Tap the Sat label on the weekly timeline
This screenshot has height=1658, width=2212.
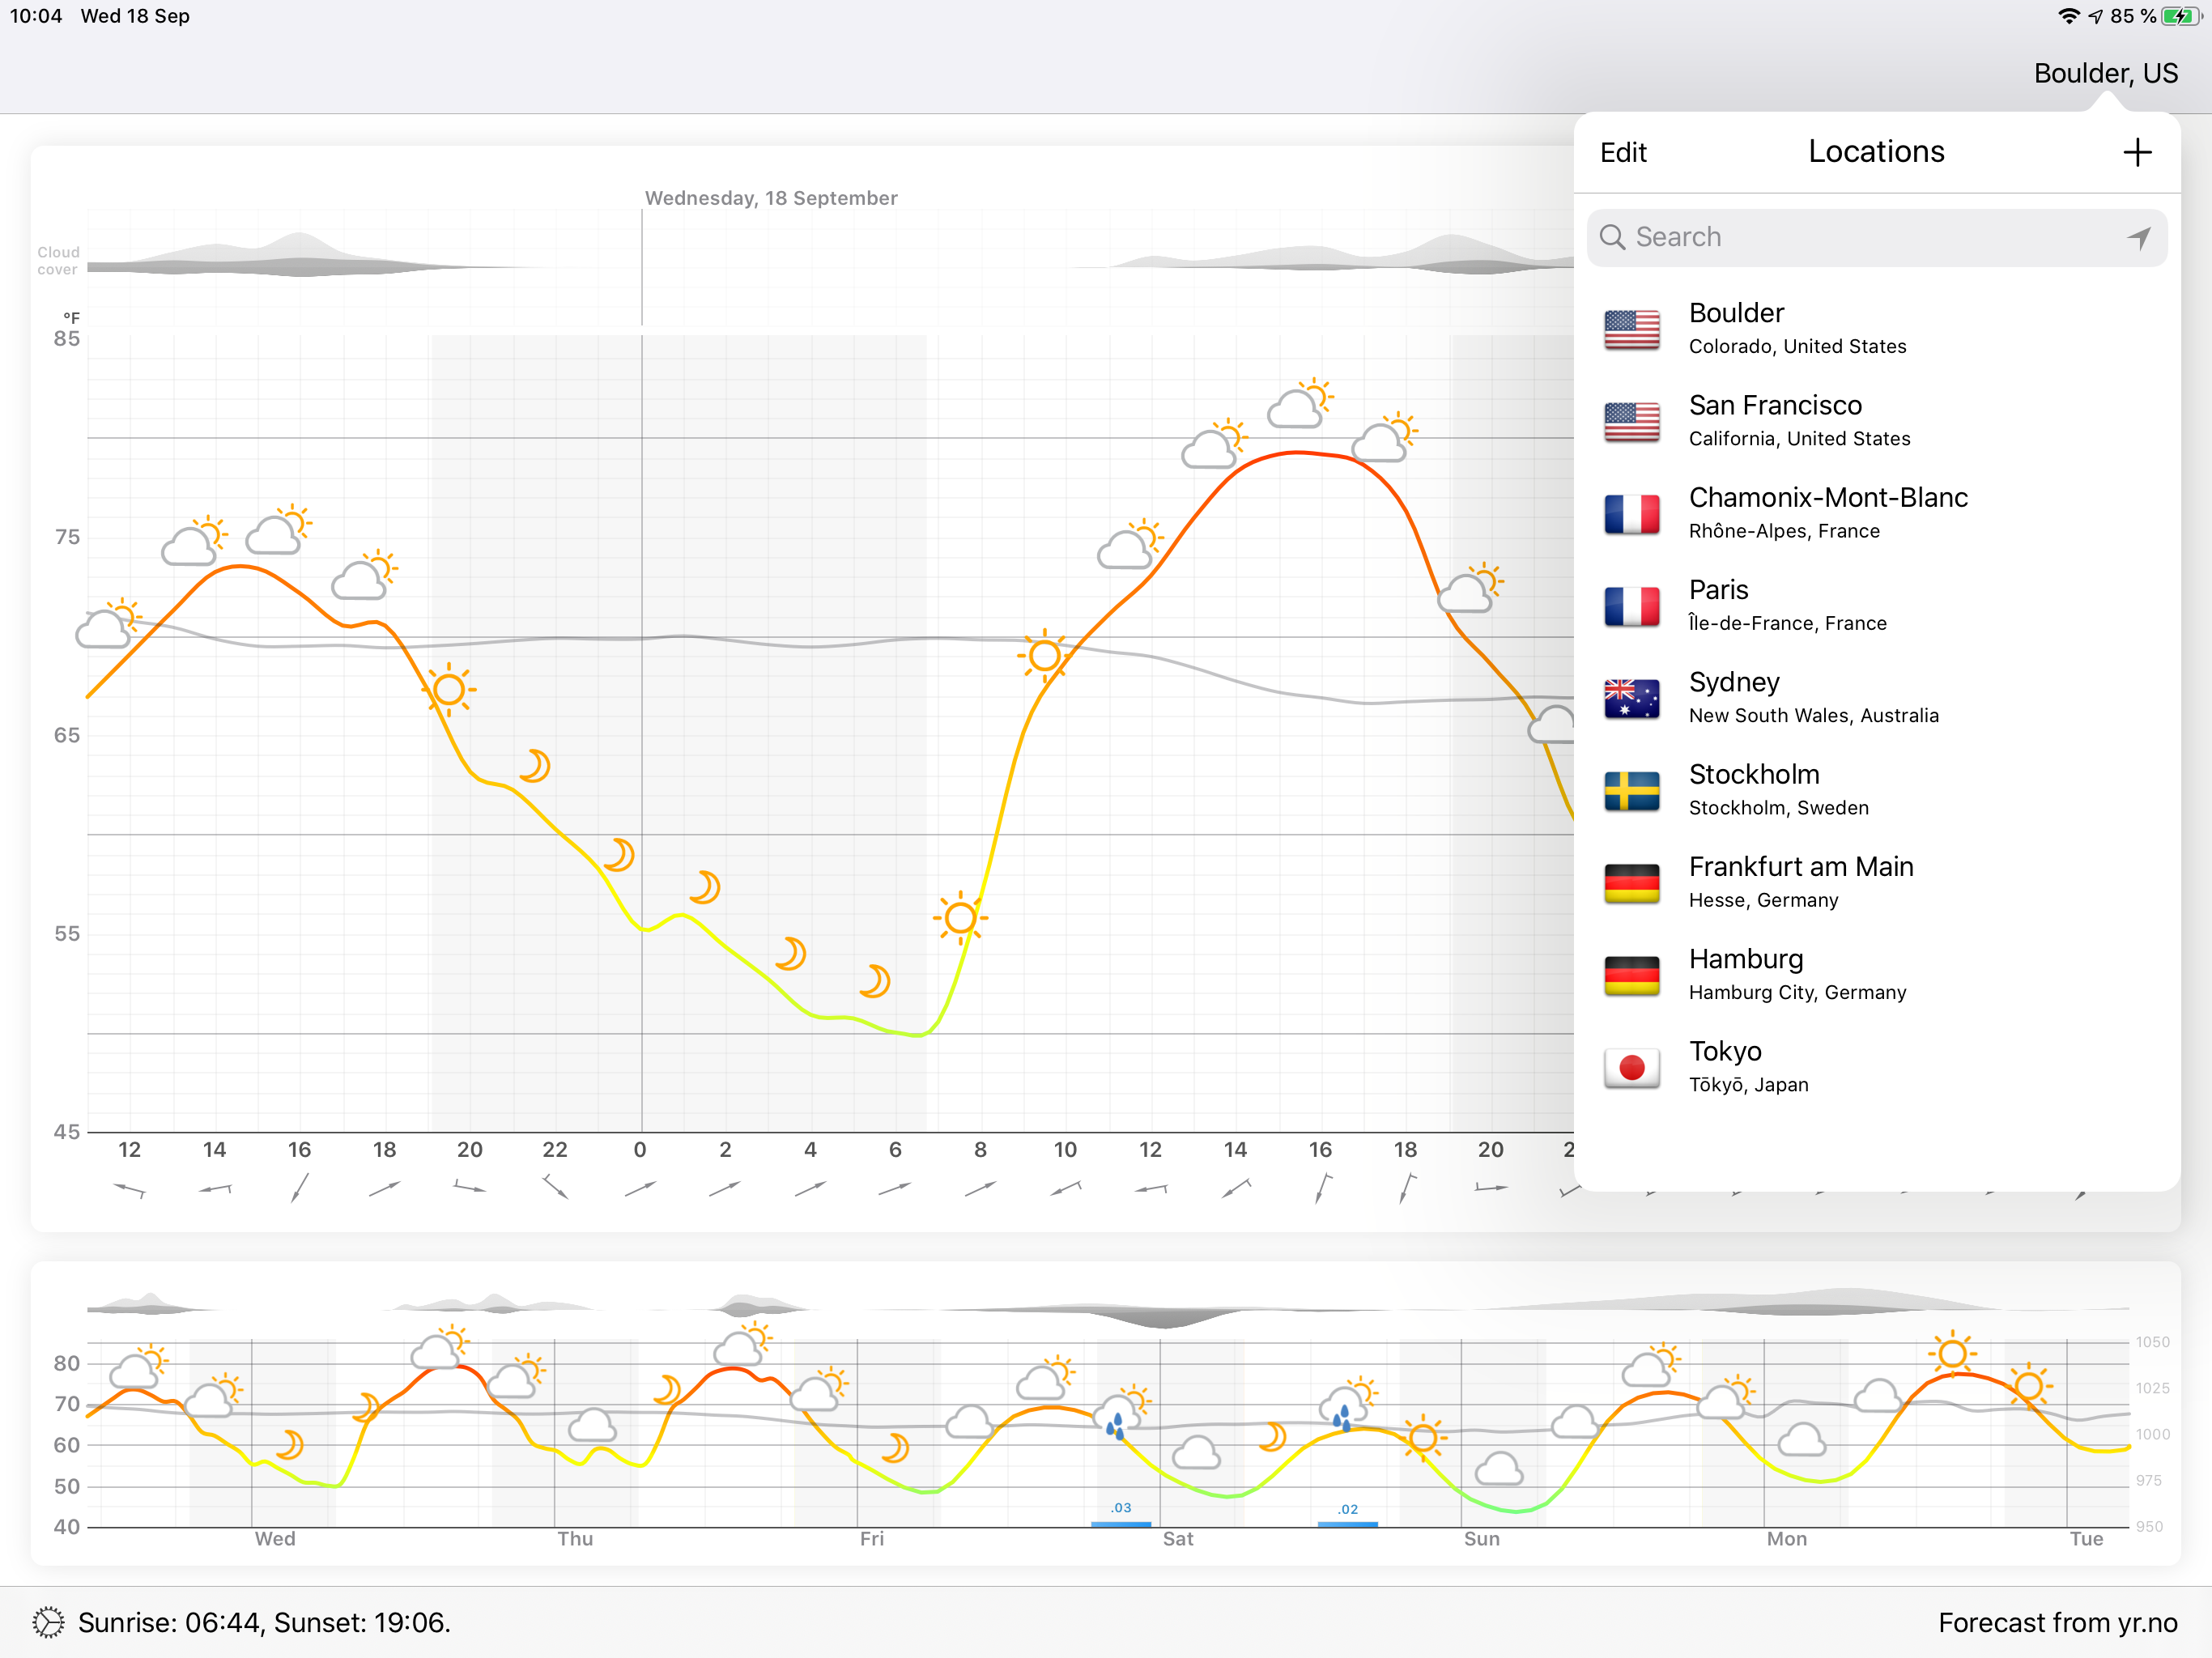(1177, 1538)
